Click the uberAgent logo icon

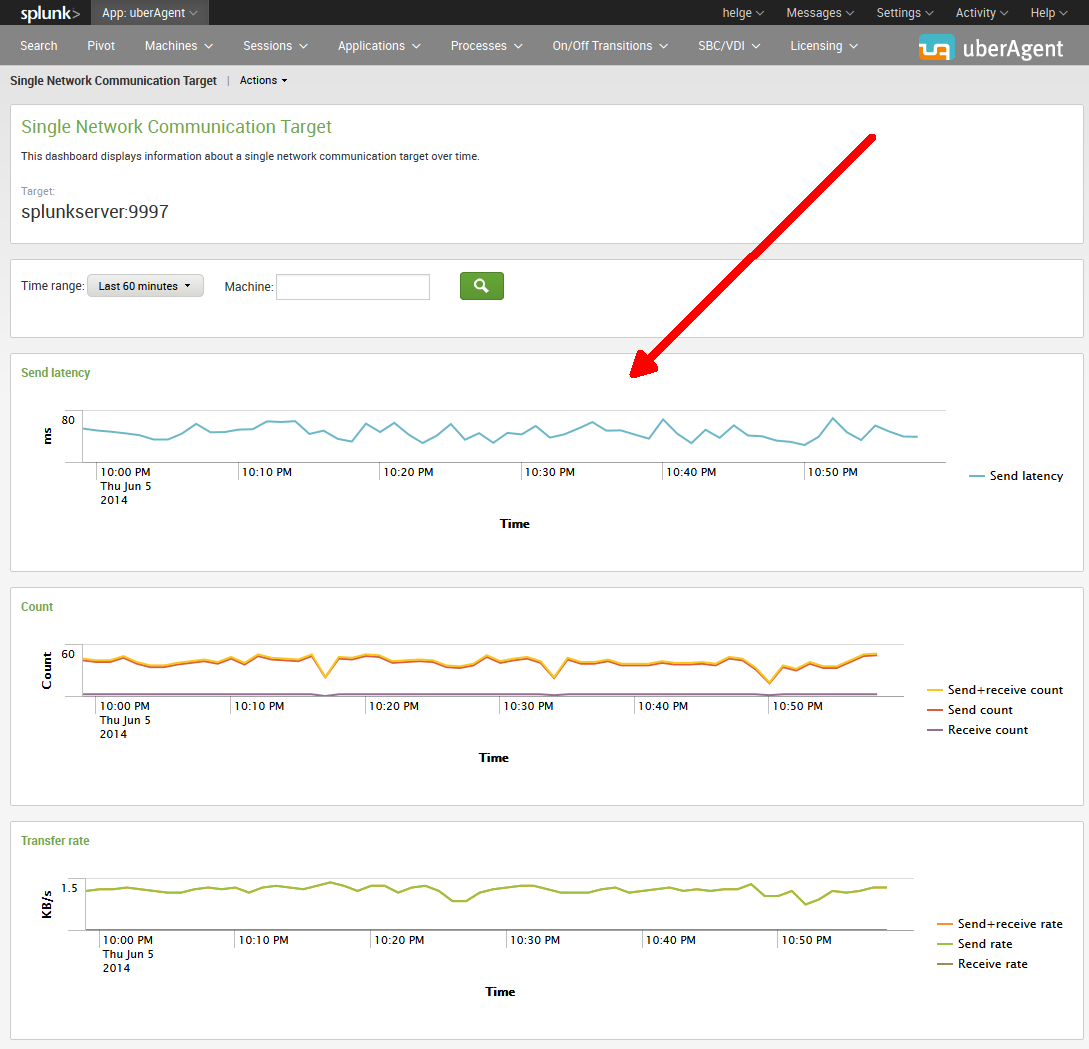click(936, 47)
